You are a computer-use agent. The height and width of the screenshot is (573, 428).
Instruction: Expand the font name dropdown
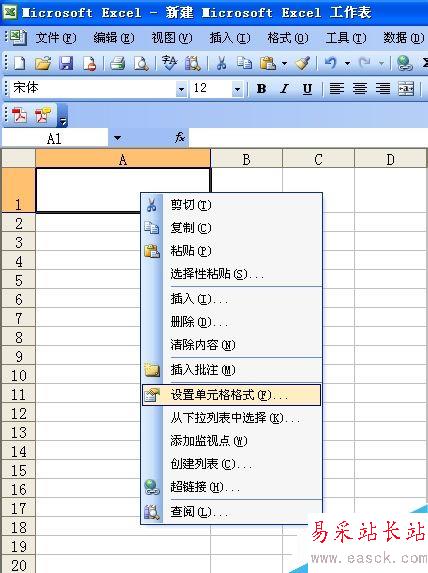[181, 89]
